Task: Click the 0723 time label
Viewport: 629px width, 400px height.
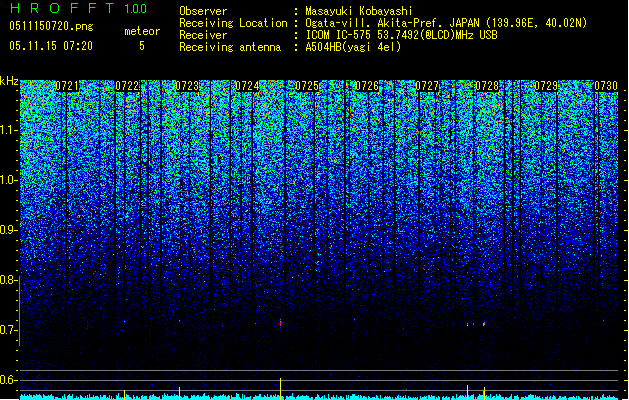Action: pyautogui.click(x=187, y=86)
